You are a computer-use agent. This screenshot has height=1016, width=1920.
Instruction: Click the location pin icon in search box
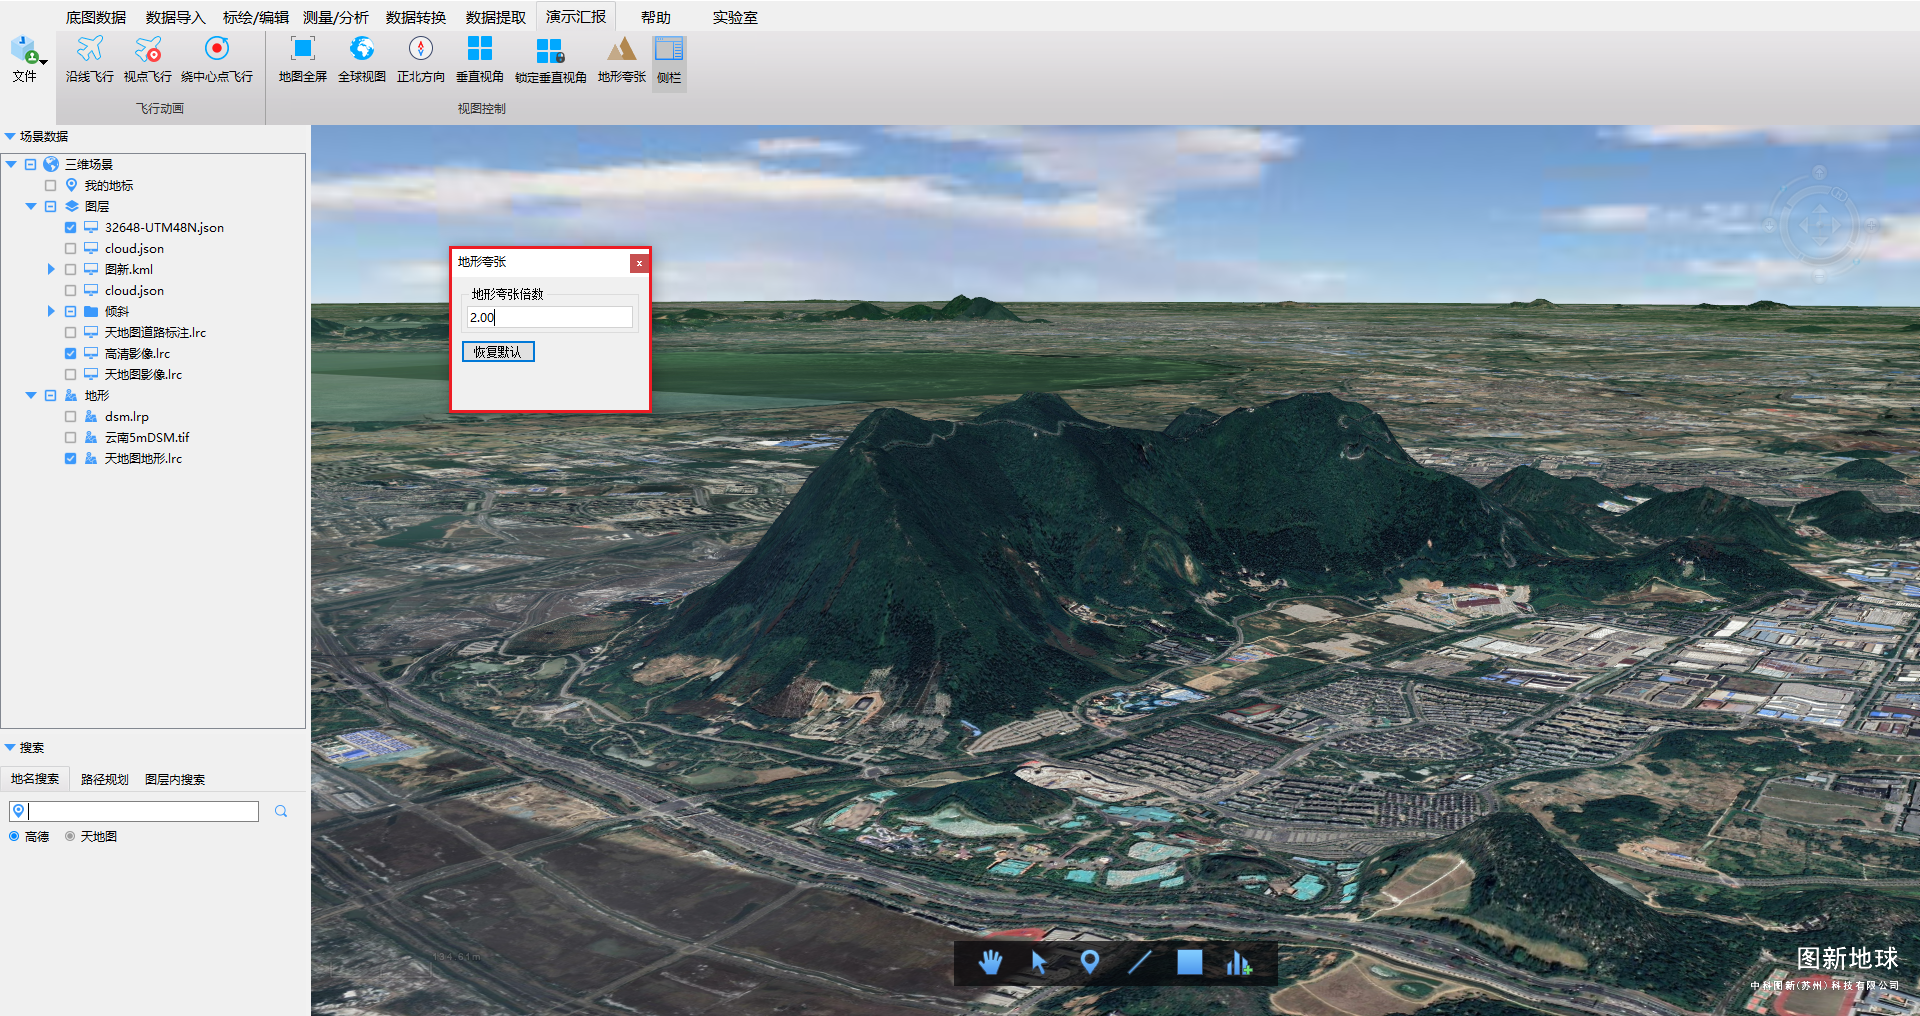pyautogui.click(x=18, y=811)
